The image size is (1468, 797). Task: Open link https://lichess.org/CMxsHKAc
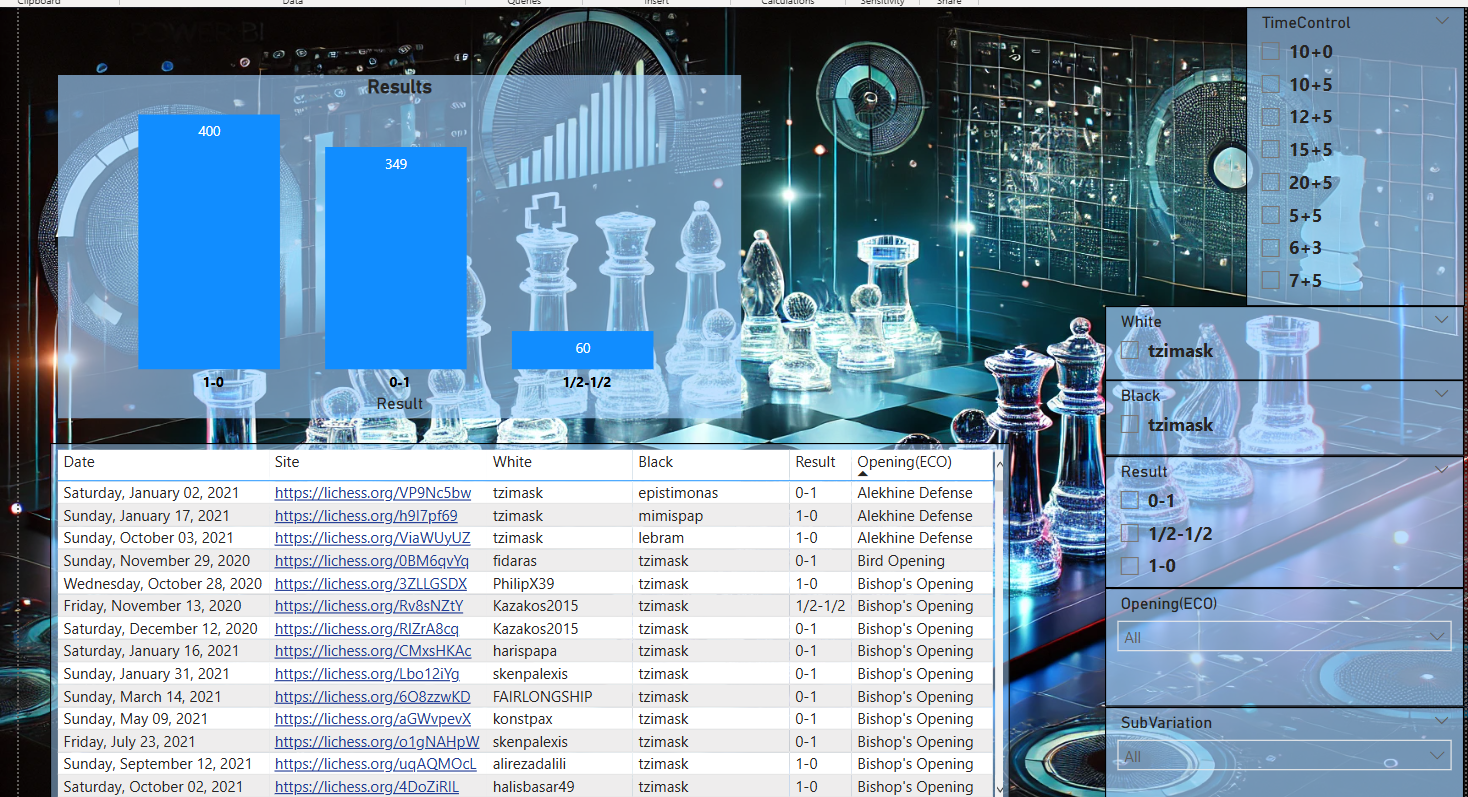coord(373,651)
